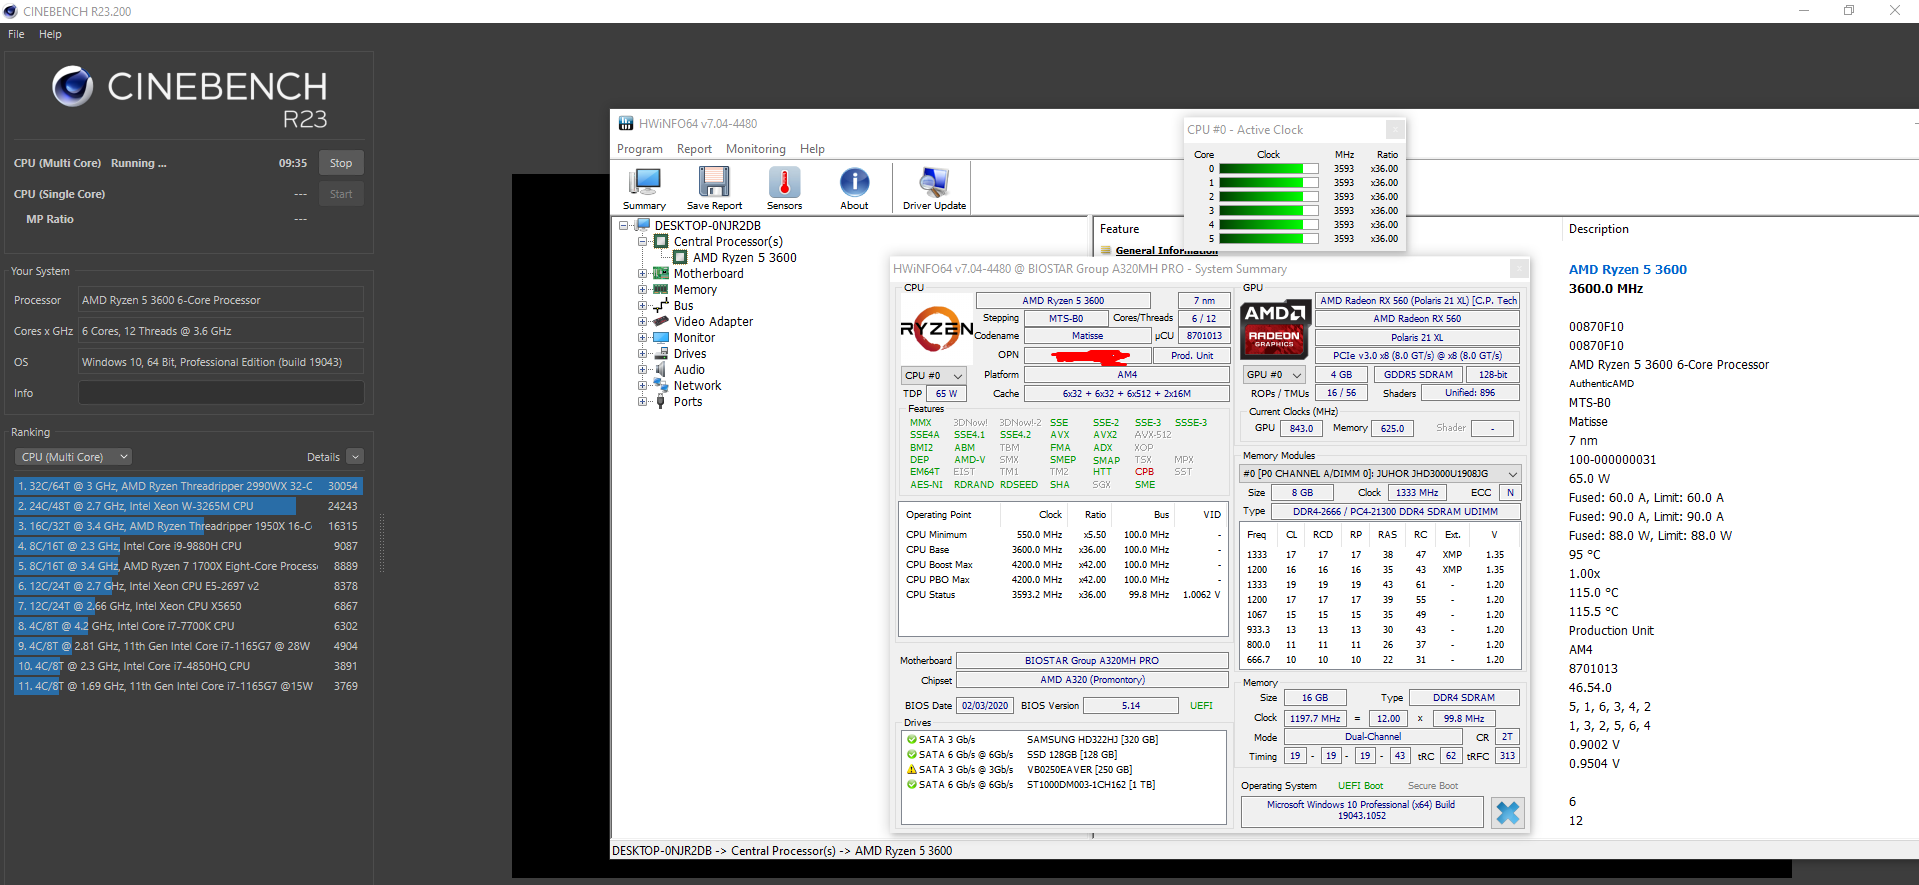Click the BIOSTAR Group A320MH PRO motherboard field
Viewport: 1919px width, 885px height.
point(1092,661)
